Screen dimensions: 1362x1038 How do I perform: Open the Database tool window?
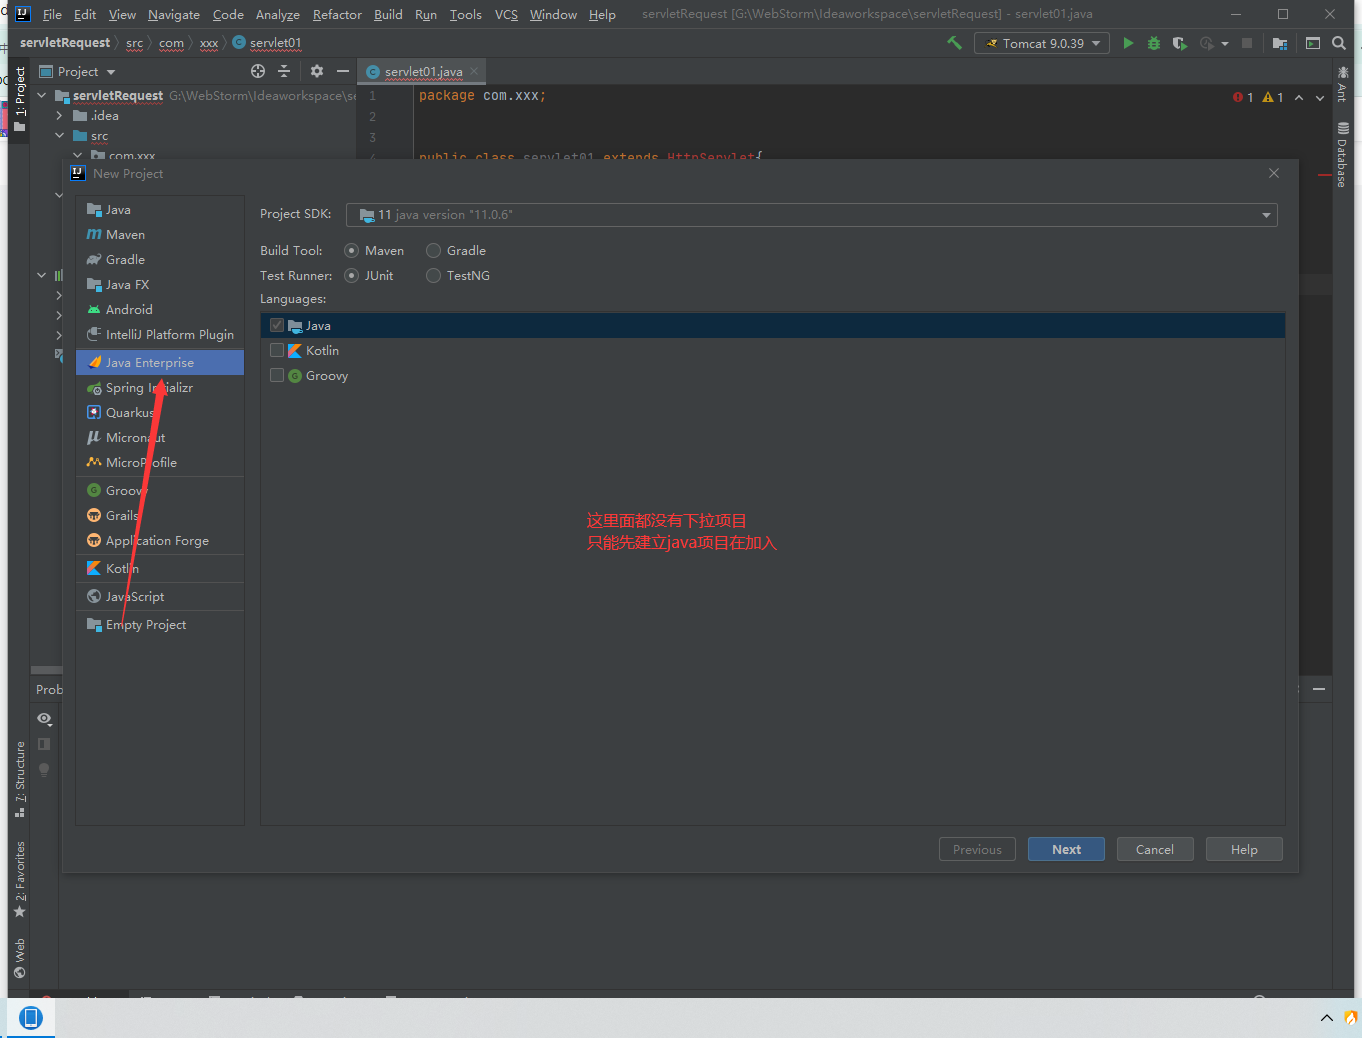[1343, 155]
